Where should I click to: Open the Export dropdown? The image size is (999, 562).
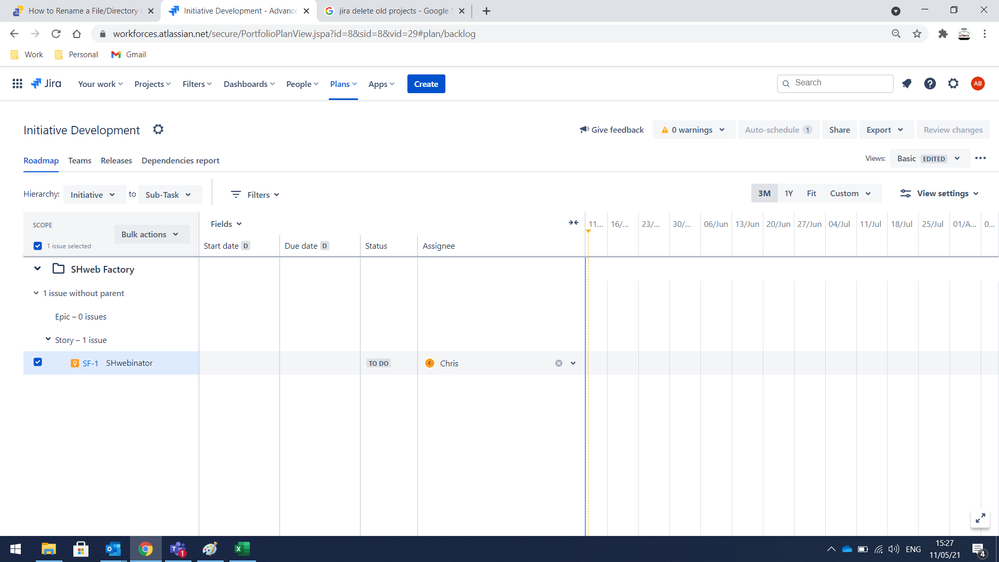pyautogui.click(x=885, y=129)
